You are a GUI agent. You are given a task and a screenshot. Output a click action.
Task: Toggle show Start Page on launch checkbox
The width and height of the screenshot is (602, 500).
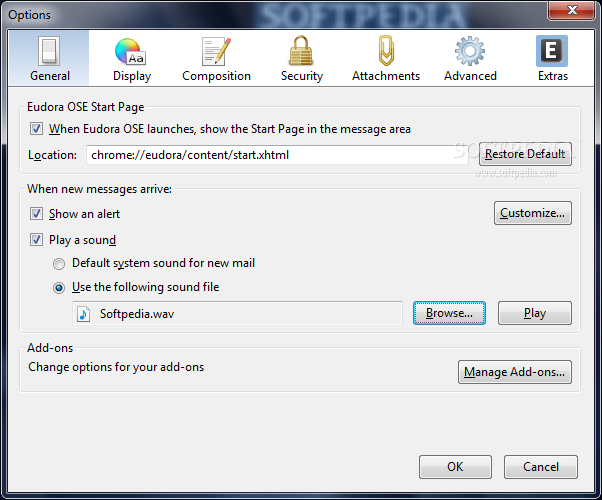click(36, 128)
